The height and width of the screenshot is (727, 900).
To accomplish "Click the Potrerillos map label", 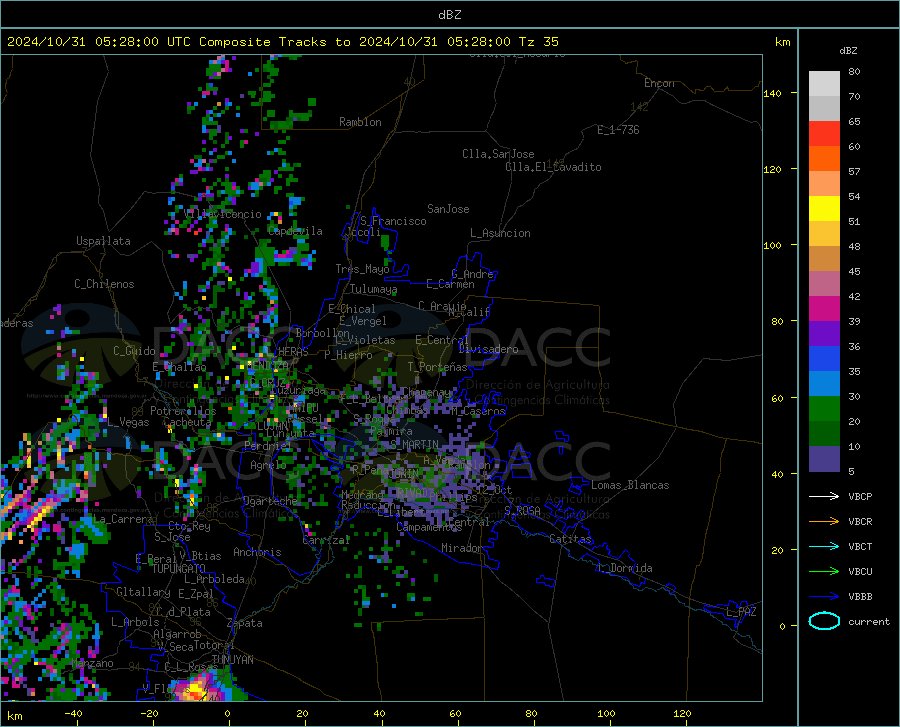I will tap(183, 411).
